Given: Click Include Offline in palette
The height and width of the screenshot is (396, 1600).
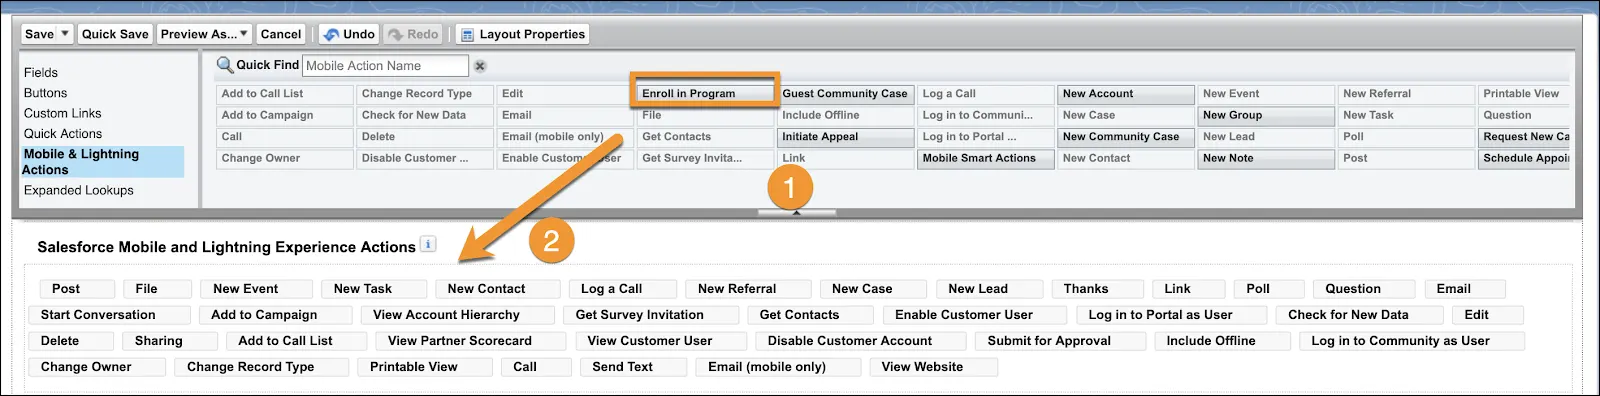Looking at the screenshot, I should coord(845,115).
